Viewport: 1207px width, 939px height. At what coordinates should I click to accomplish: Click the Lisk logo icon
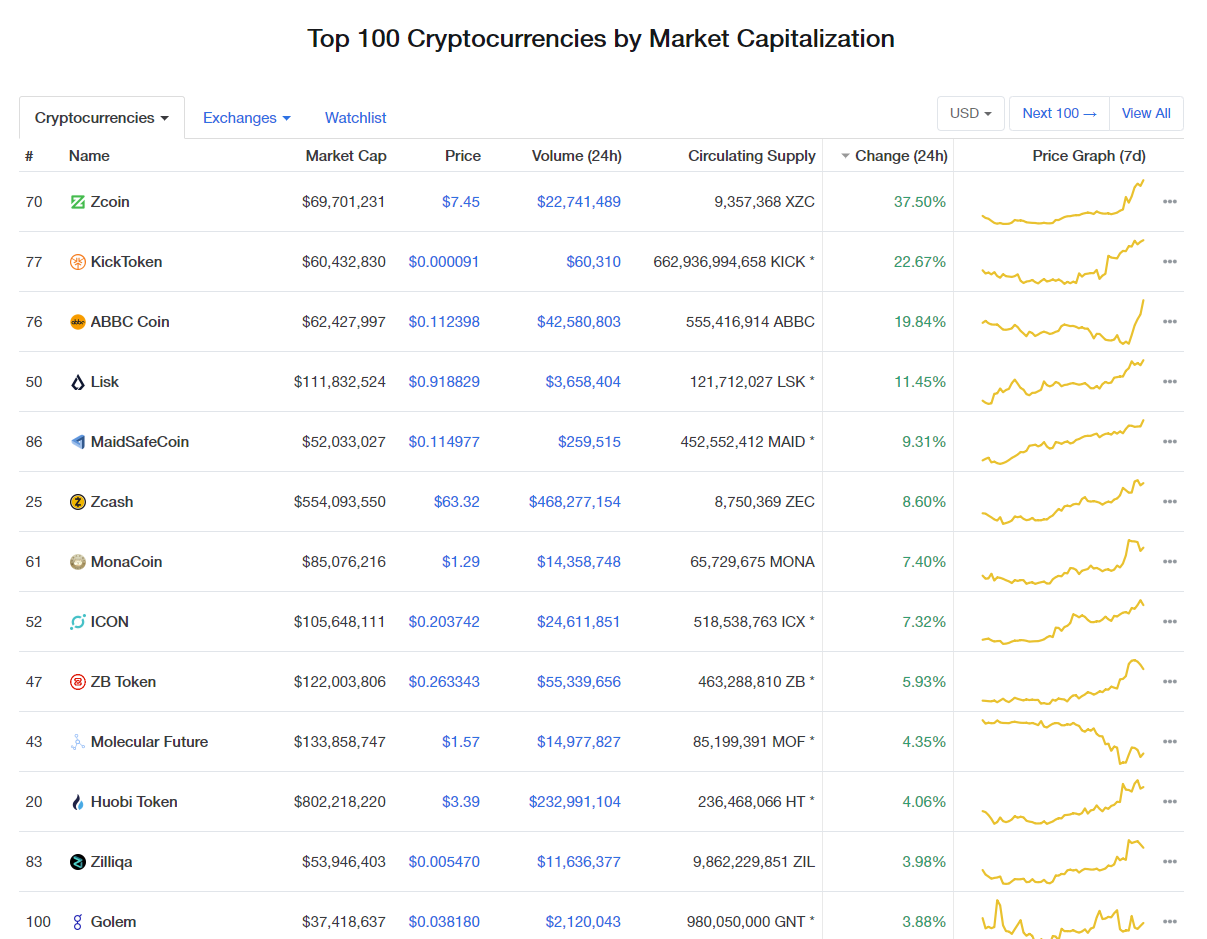coord(78,382)
